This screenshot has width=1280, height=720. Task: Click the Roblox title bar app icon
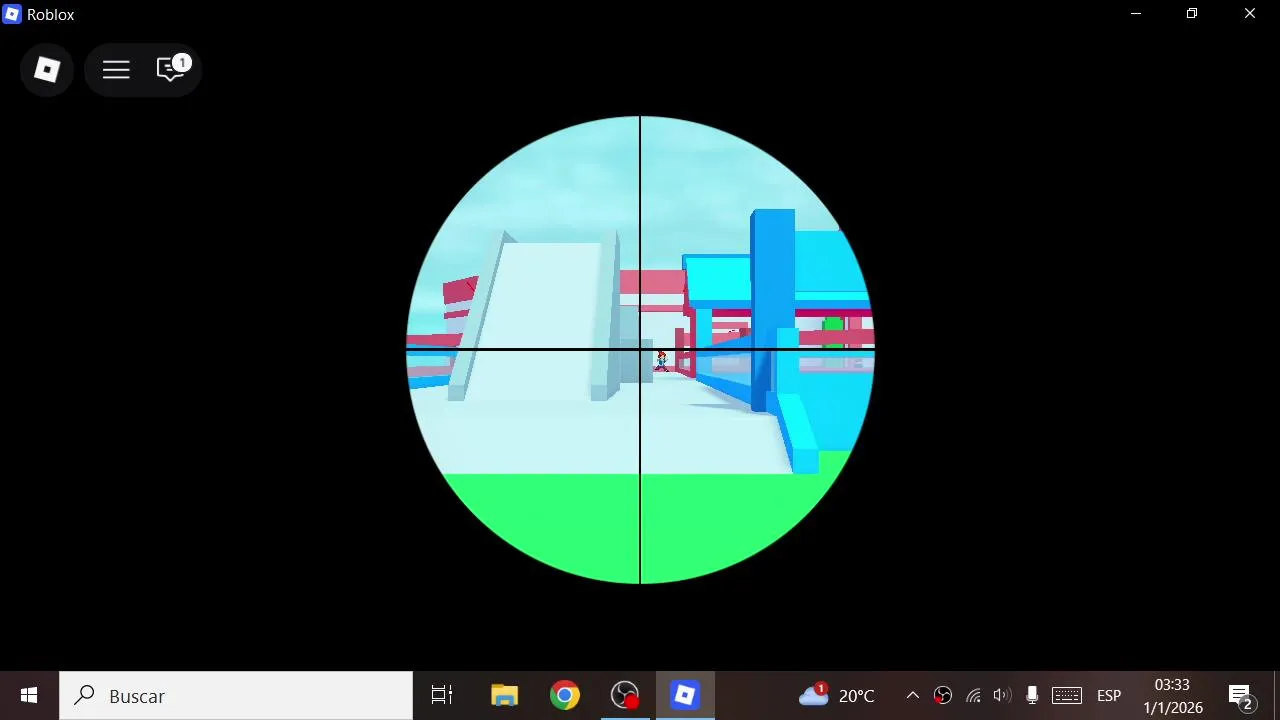tap(12, 14)
